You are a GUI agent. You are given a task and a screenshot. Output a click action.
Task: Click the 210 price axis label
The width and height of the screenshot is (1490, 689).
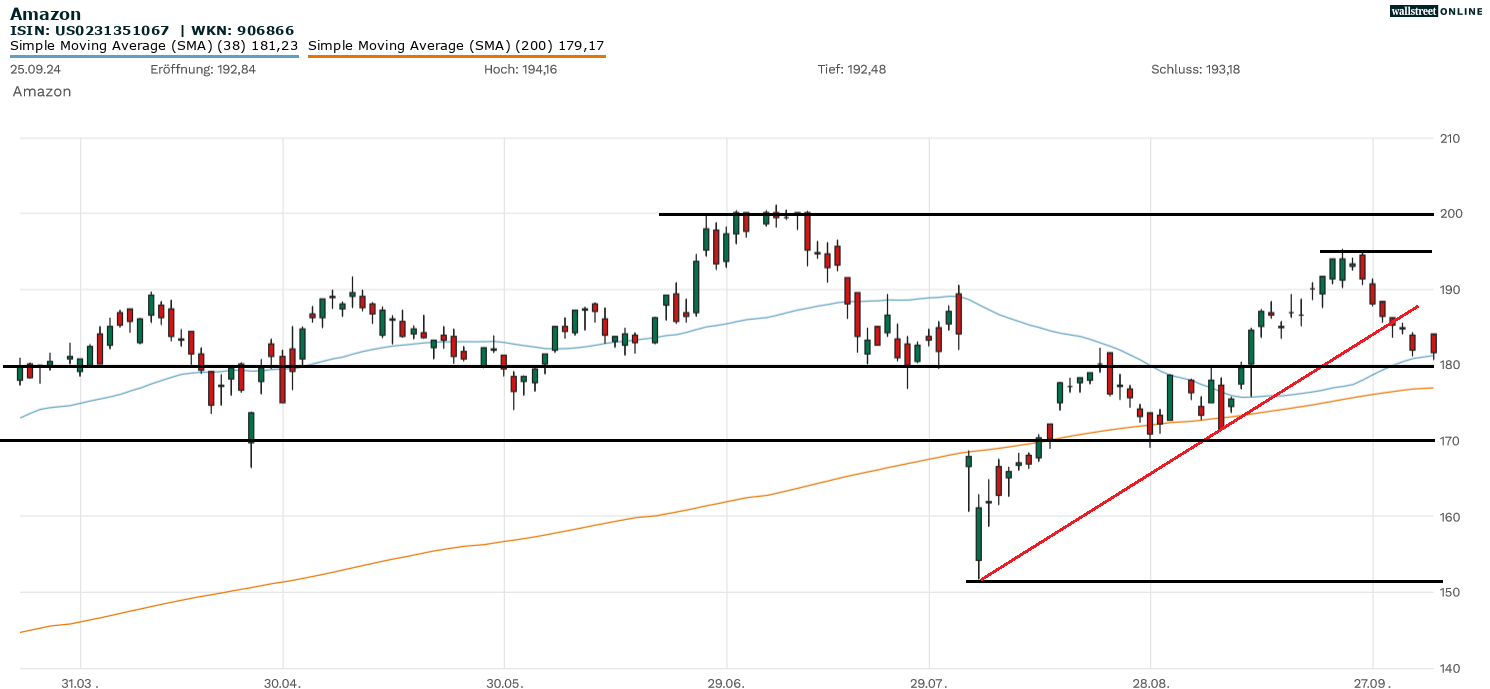(1450, 138)
